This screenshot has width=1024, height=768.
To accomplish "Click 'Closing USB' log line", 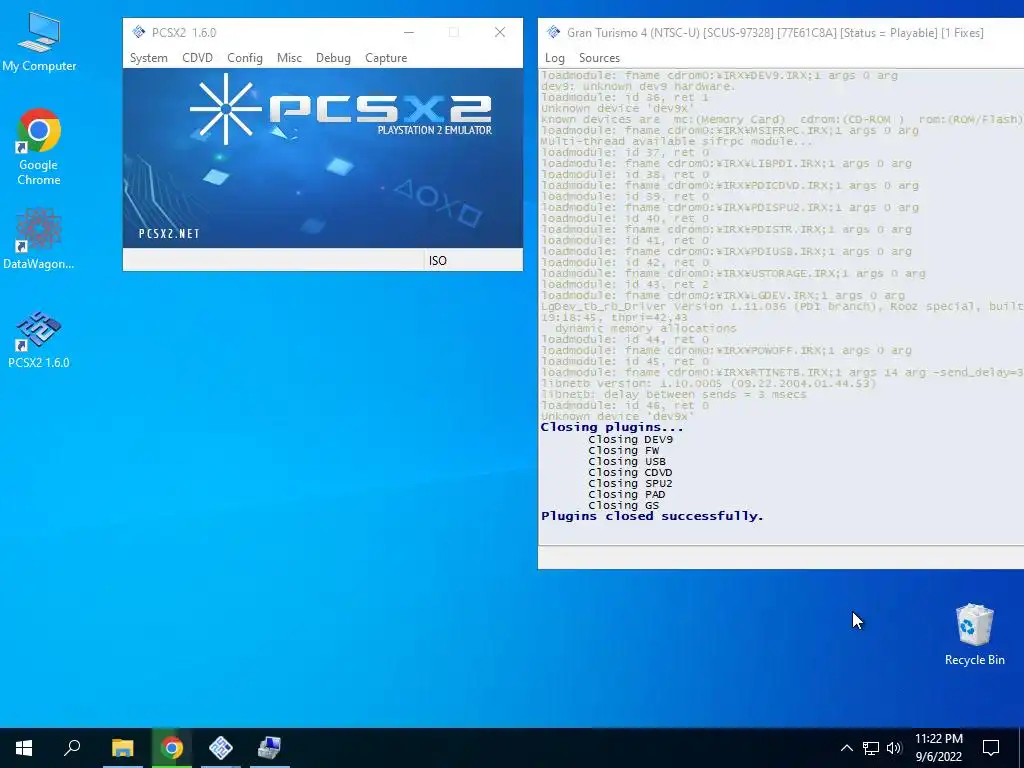I will point(627,461).
